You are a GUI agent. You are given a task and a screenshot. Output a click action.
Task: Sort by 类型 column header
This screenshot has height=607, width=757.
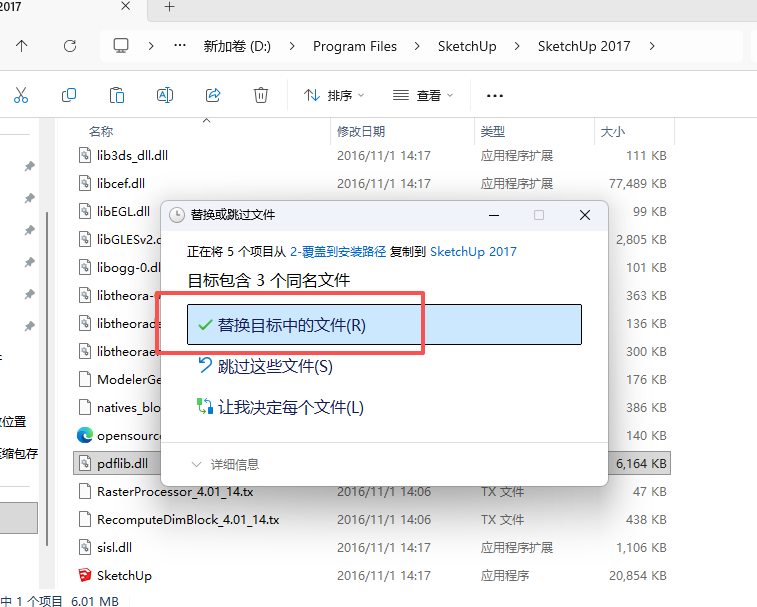[x=493, y=131]
